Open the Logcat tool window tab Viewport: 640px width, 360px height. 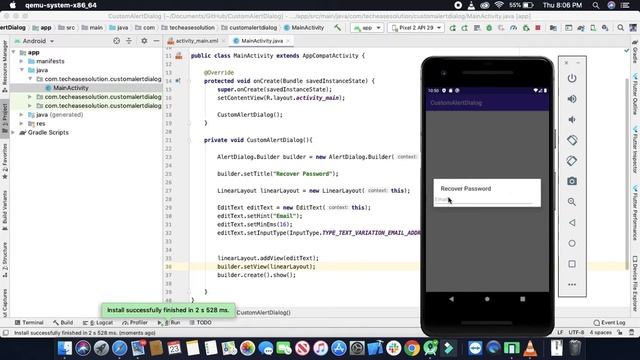(x=98, y=322)
